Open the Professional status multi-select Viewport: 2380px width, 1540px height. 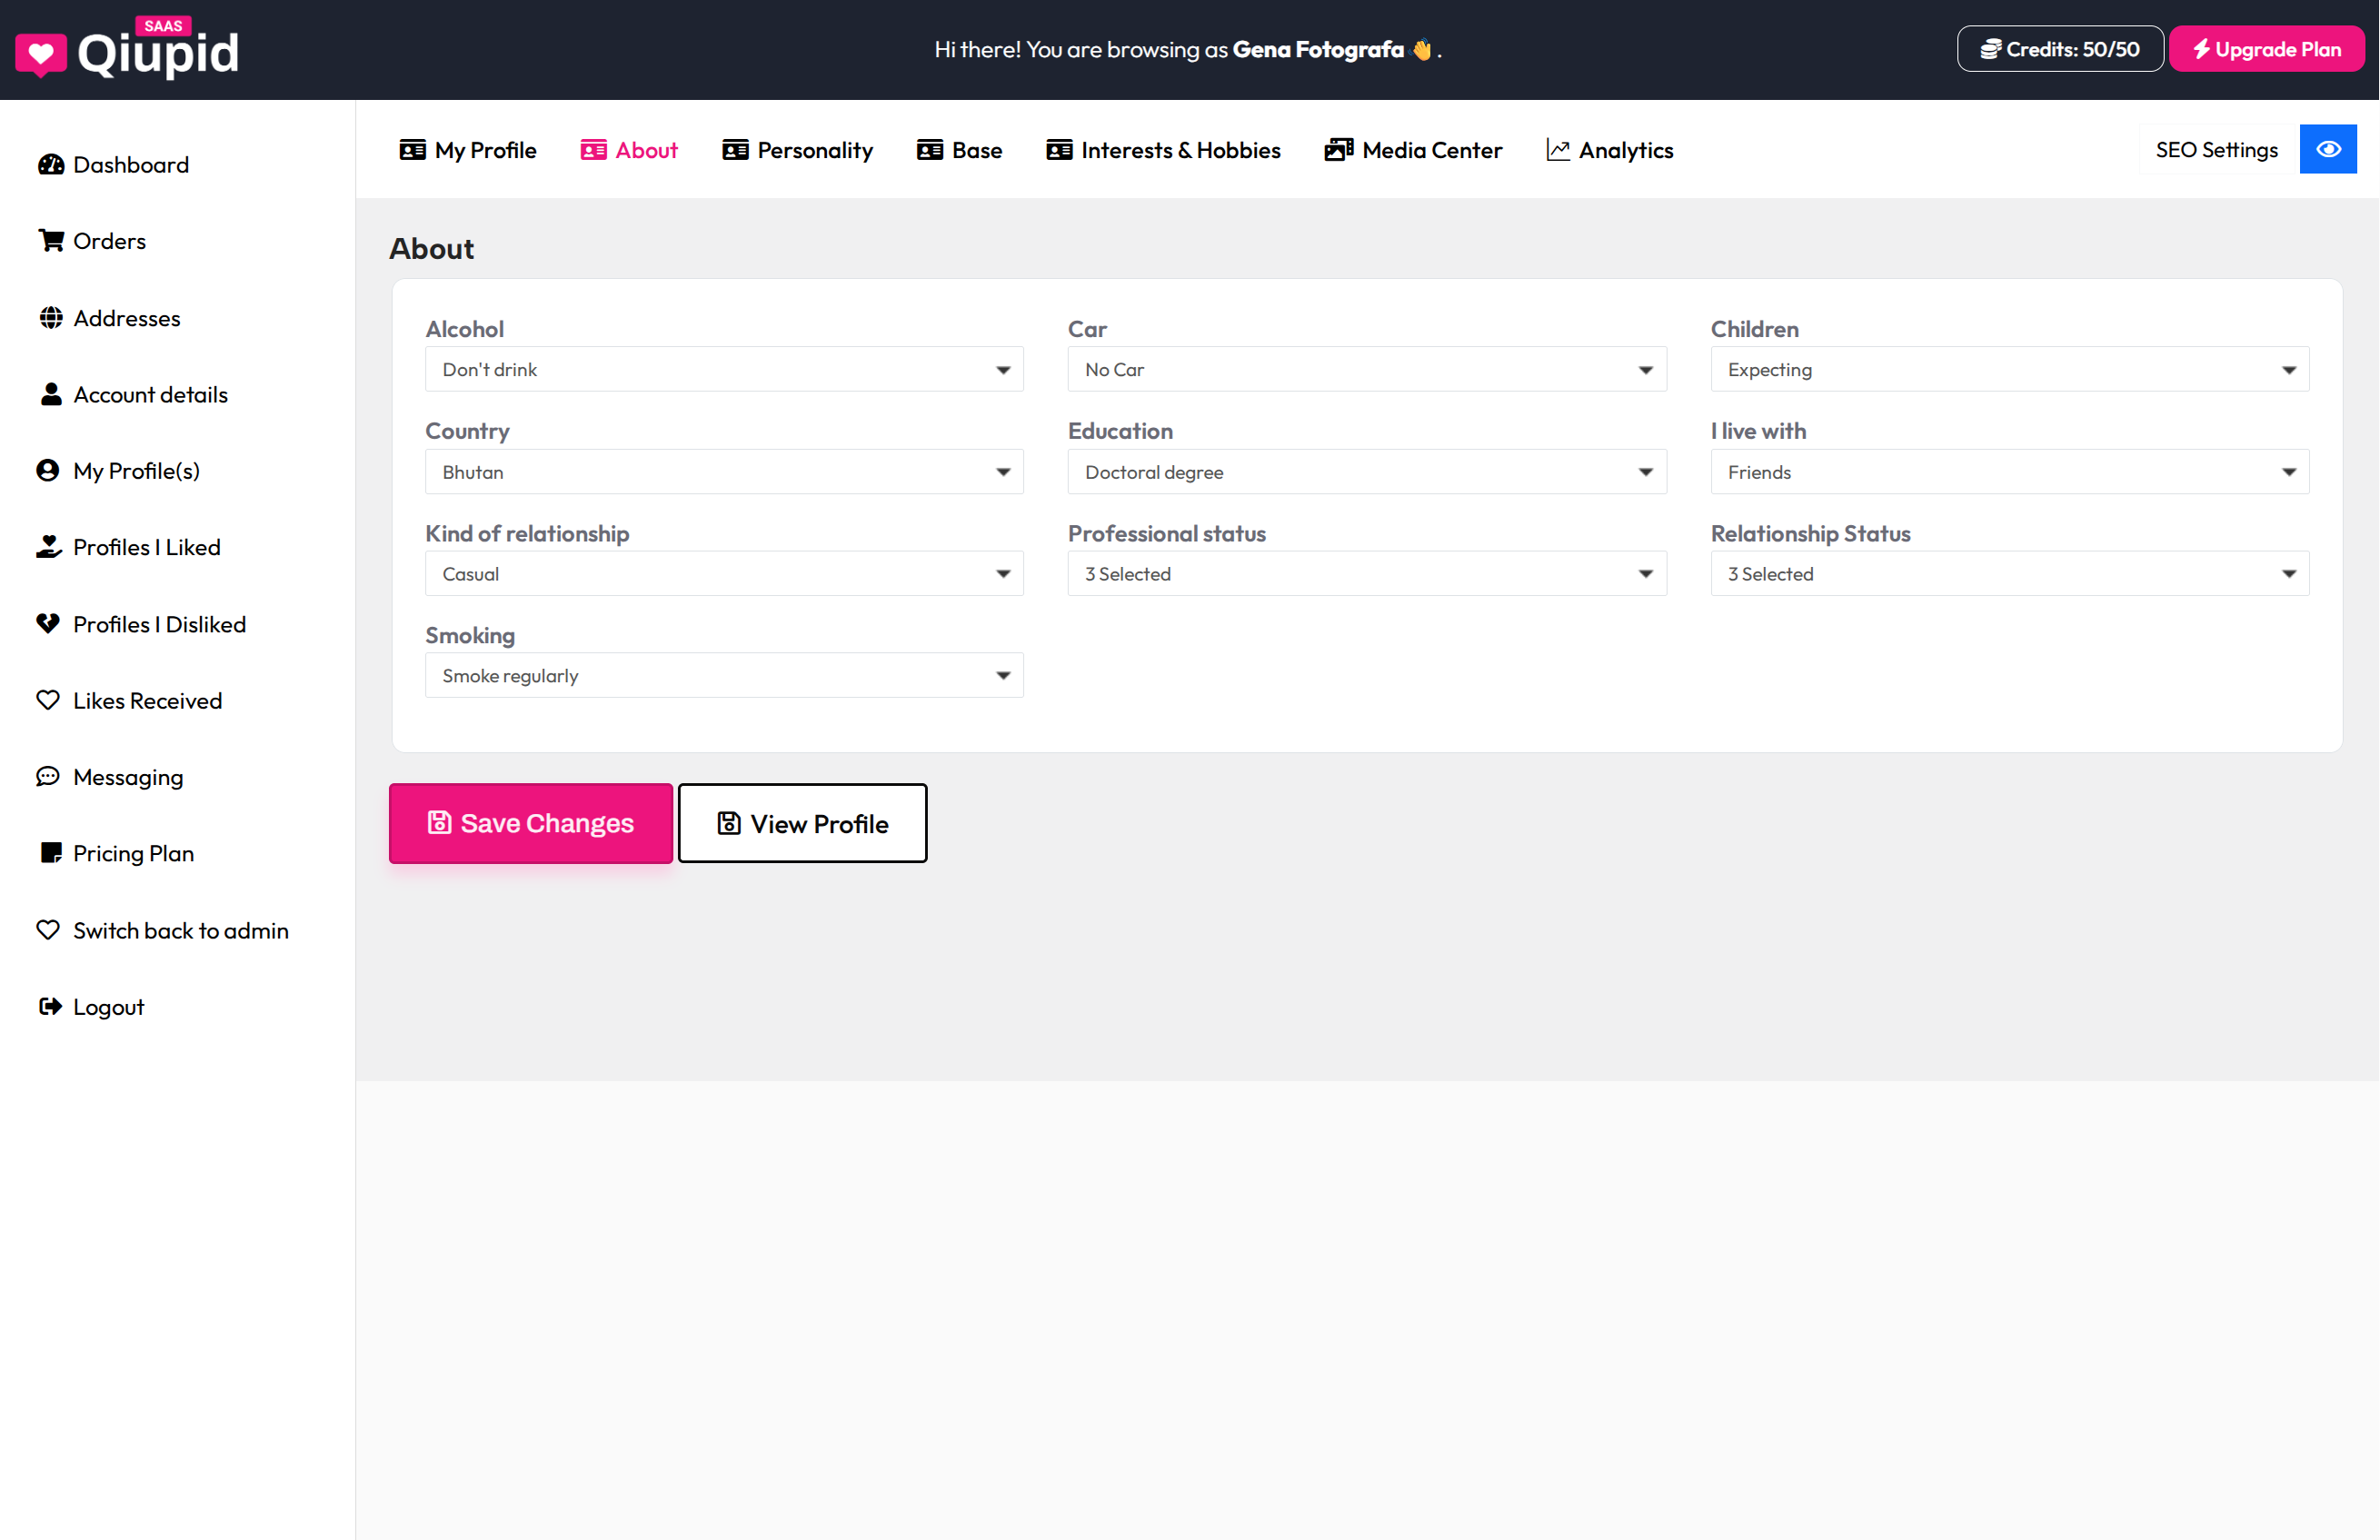pos(1366,573)
